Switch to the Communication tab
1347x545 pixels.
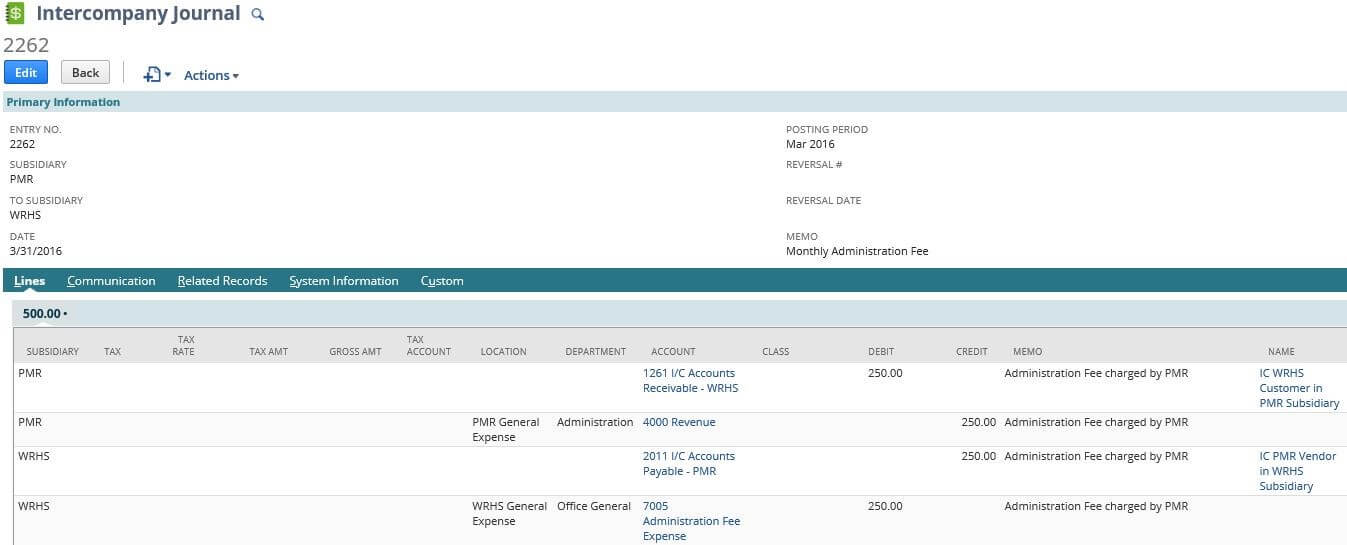(x=111, y=281)
